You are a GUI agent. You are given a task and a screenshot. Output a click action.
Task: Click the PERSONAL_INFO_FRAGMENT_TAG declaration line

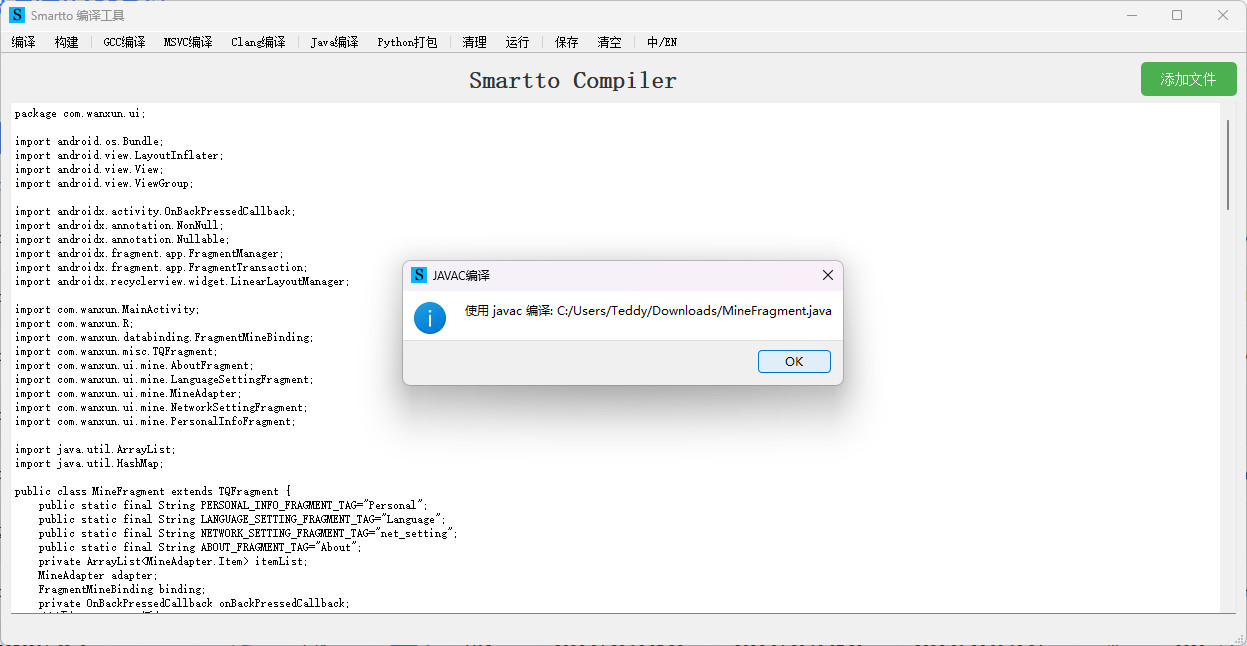pos(233,505)
